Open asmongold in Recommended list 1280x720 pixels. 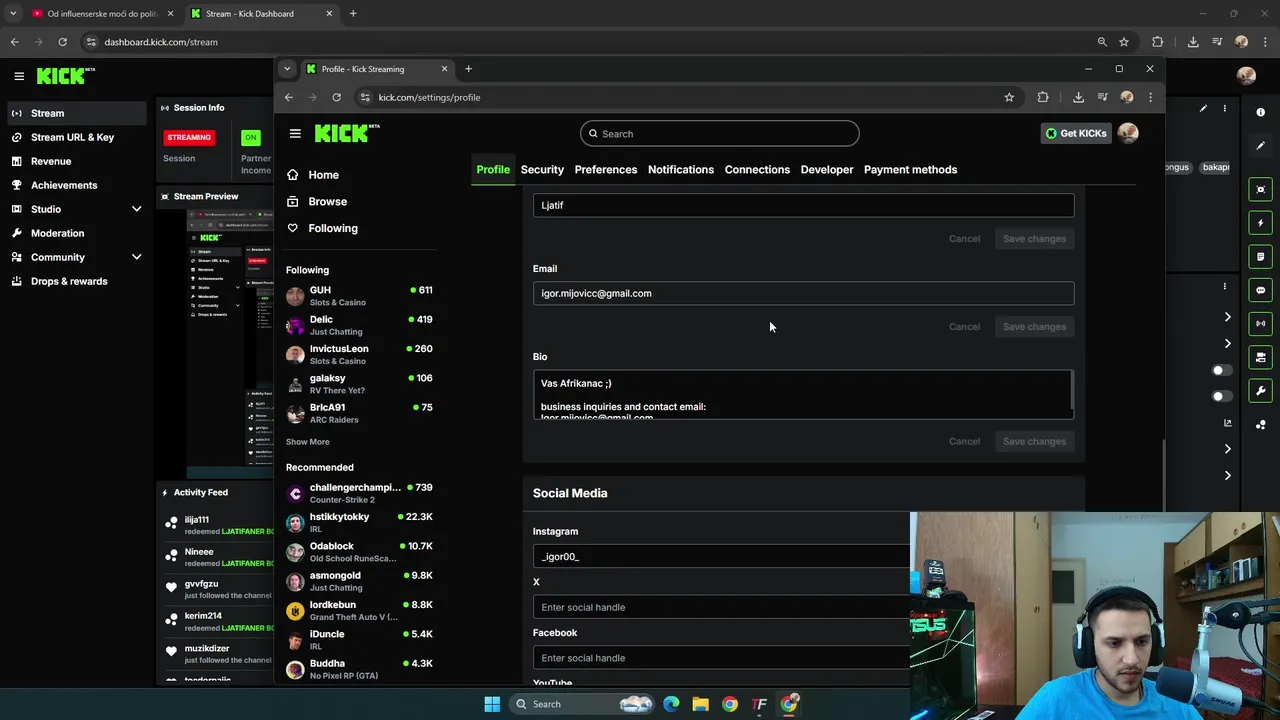pyautogui.click(x=359, y=581)
